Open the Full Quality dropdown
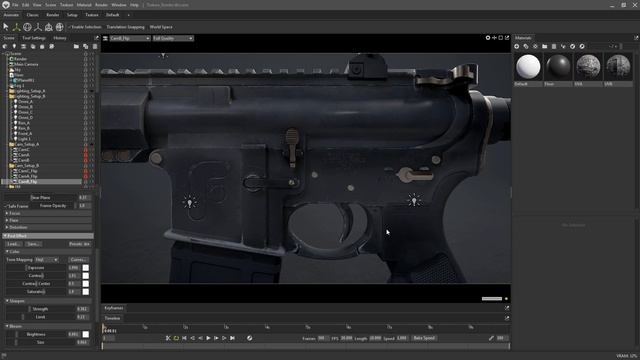 pos(173,38)
